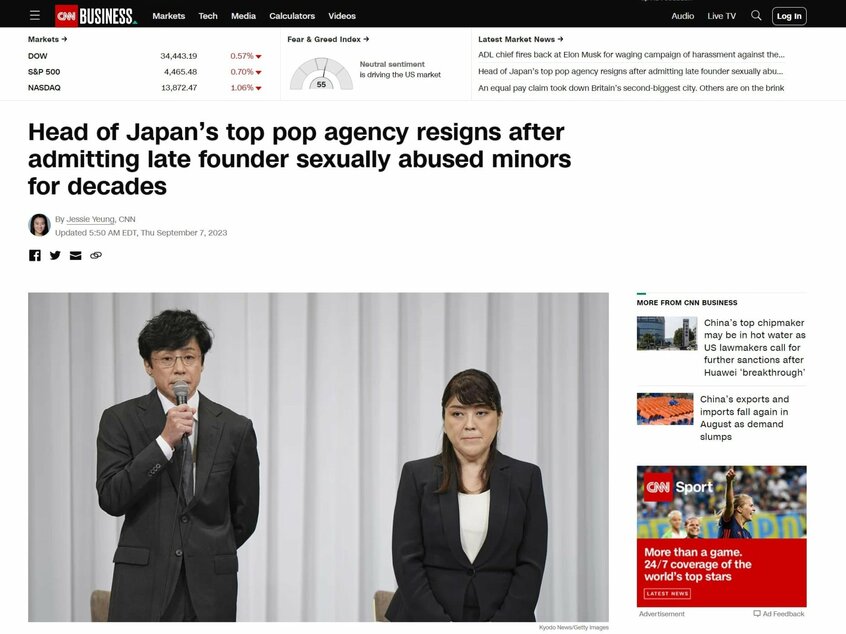The height and width of the screenshot is (634, 846).
Task: Open the Markets section arrow link
Action: pos(47,39)
